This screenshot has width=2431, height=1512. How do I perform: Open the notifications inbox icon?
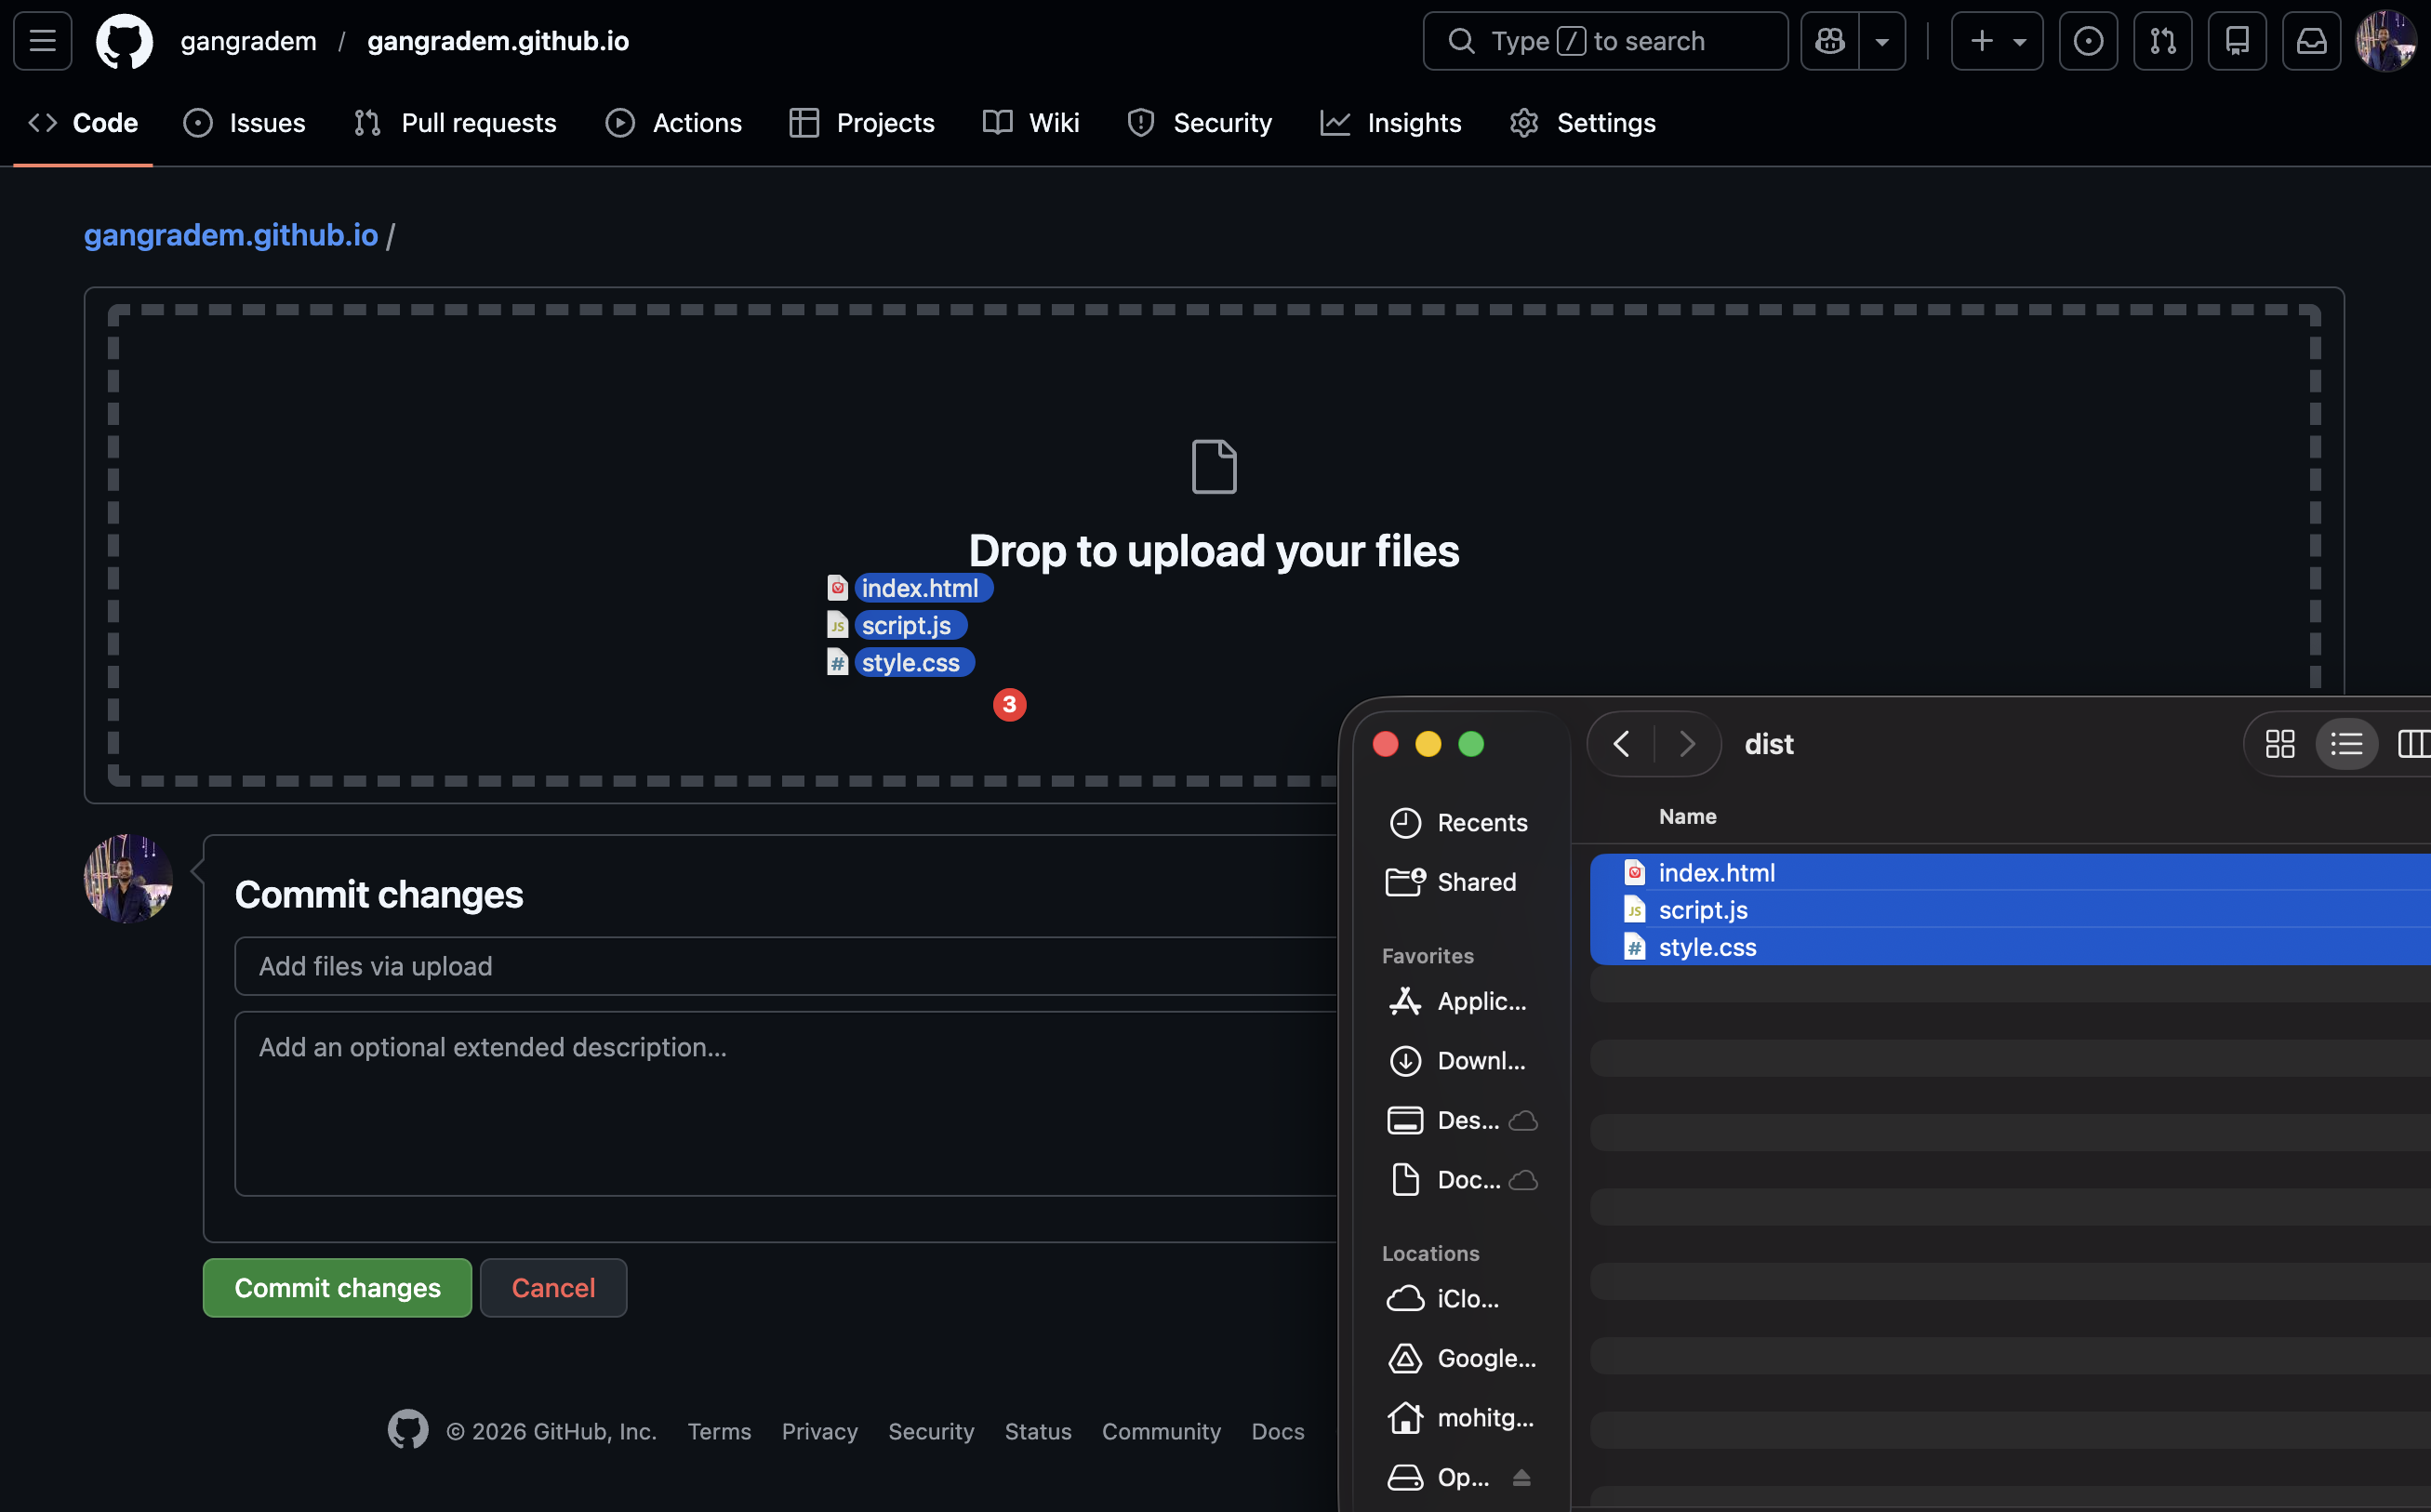(2311, 40)
